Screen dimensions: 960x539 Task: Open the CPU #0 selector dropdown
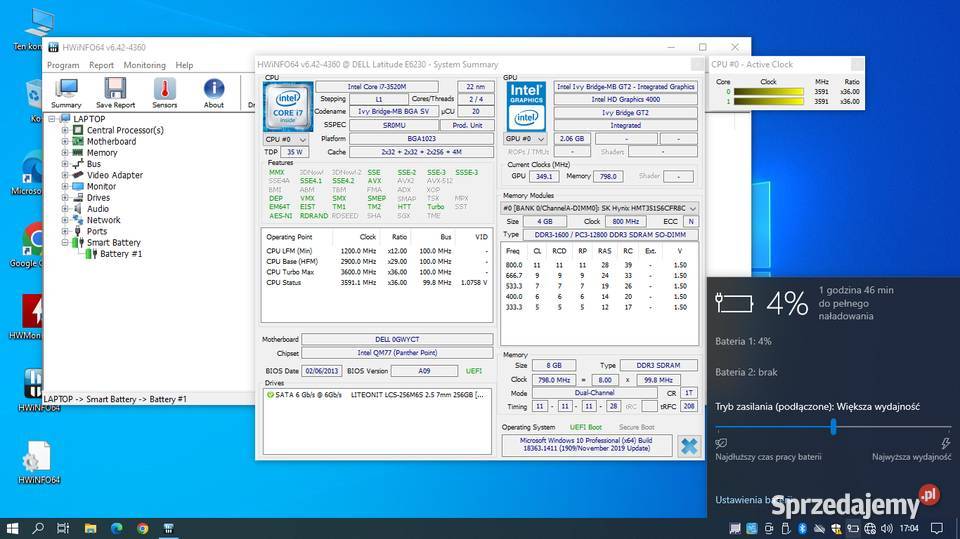285,140
